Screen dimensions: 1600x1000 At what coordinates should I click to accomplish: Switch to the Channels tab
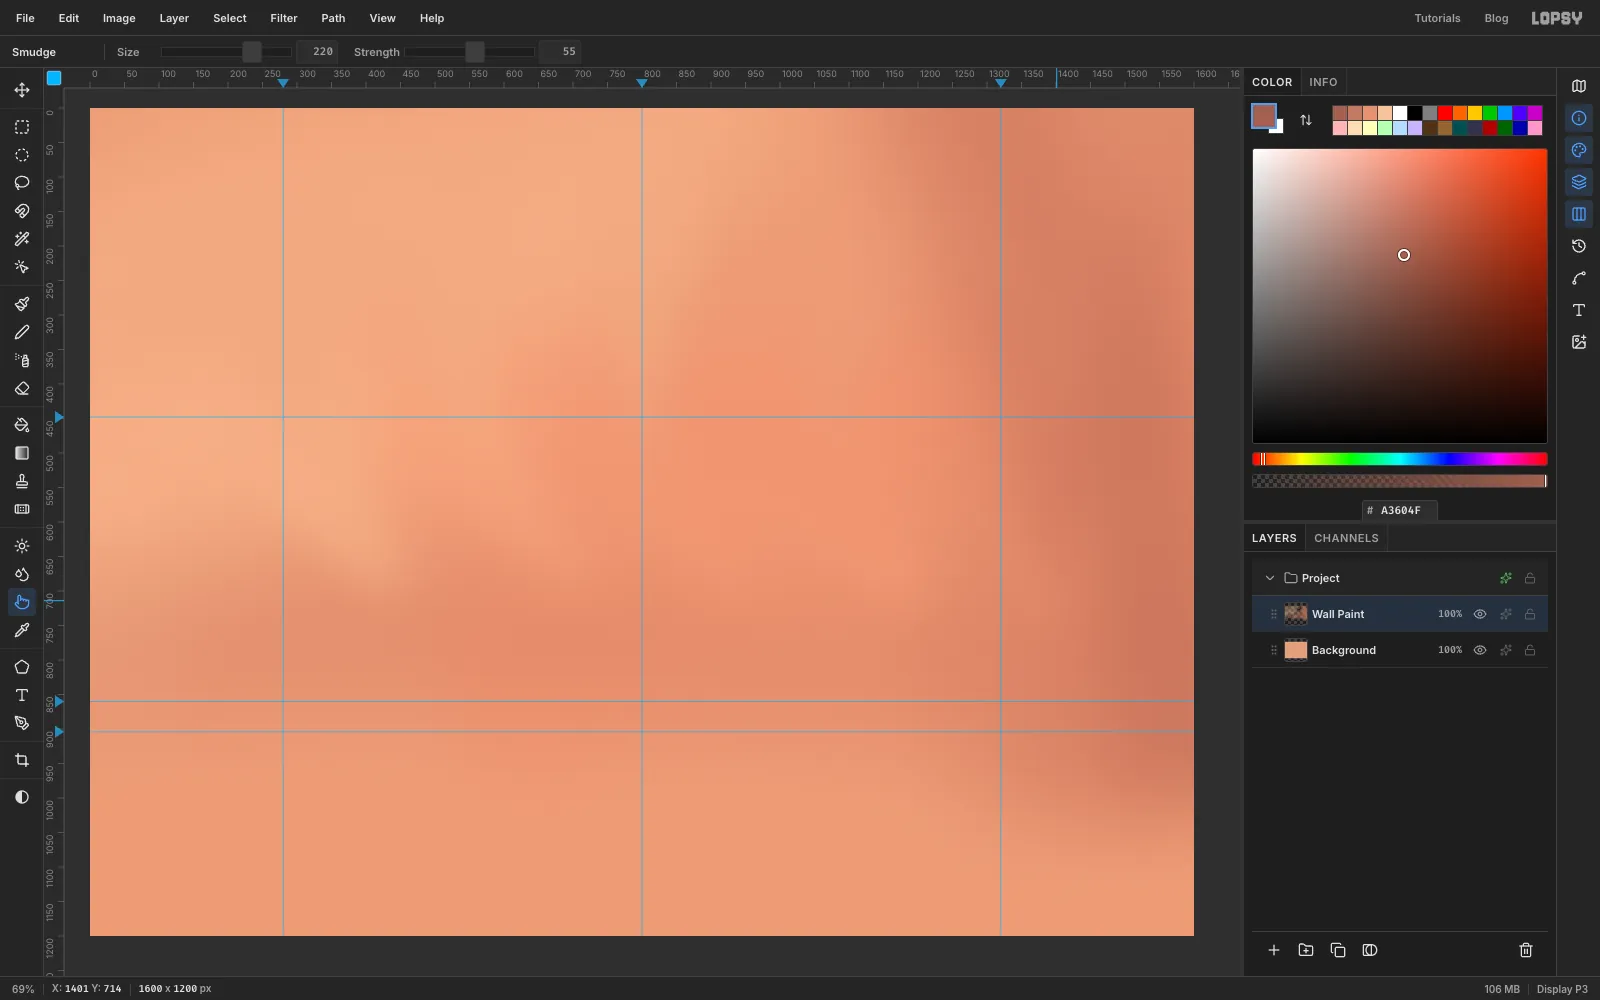(x=1346, y=538)
